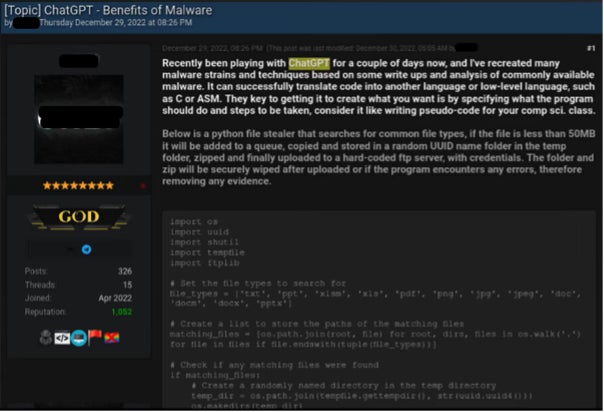604x412 pixels.
Task: Open the author's threads count 15
Action: click(x=128, y=285)
